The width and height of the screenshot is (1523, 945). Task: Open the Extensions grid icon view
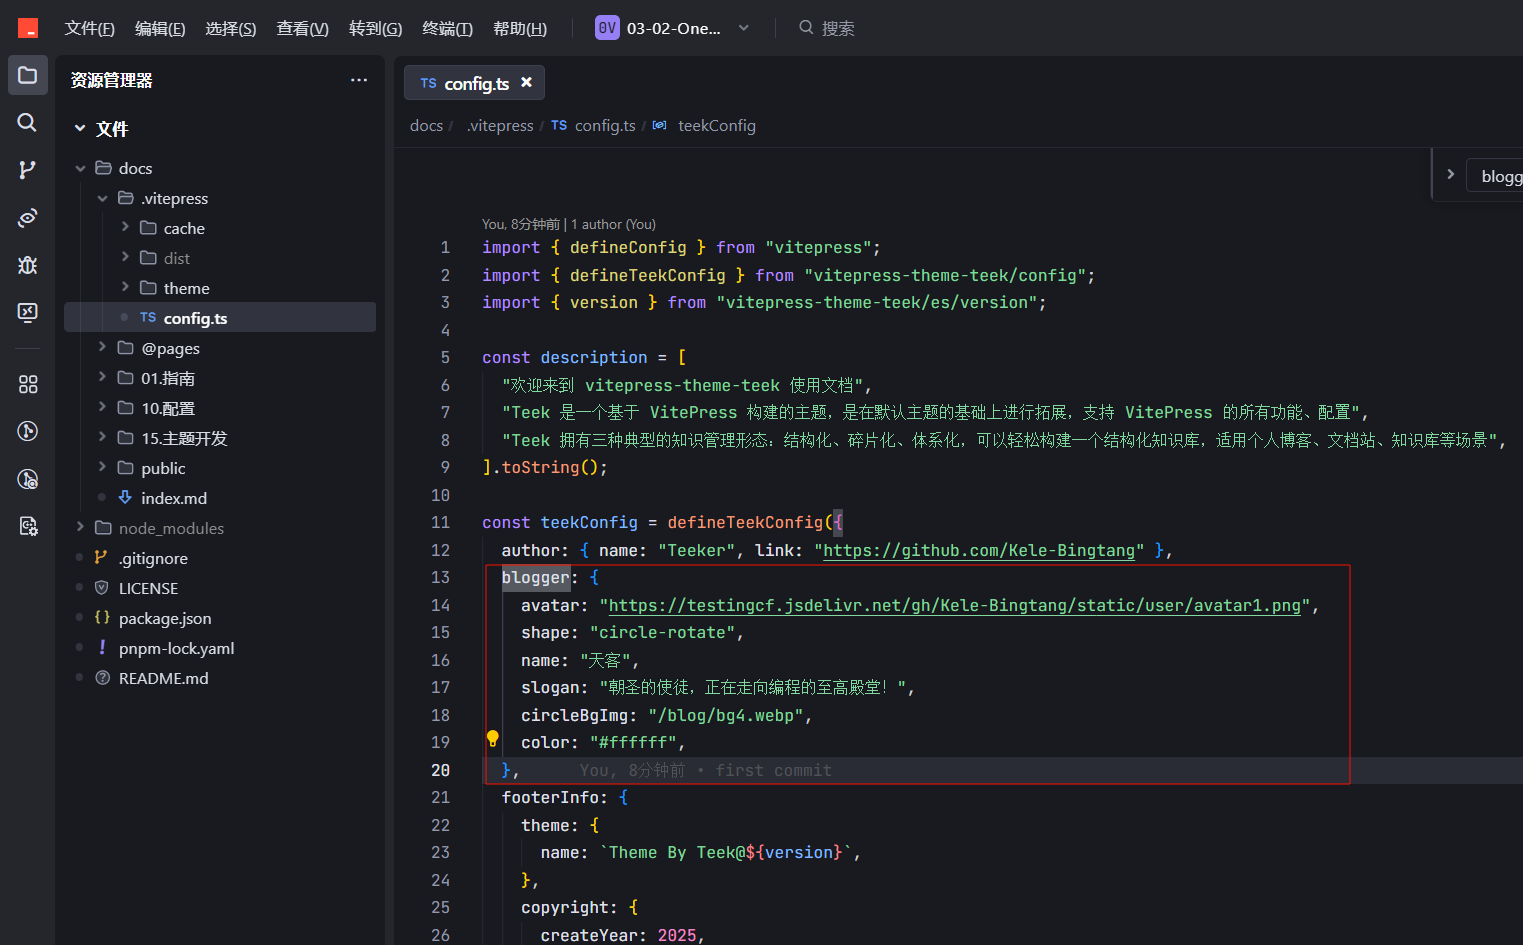(x=28, y=384)
